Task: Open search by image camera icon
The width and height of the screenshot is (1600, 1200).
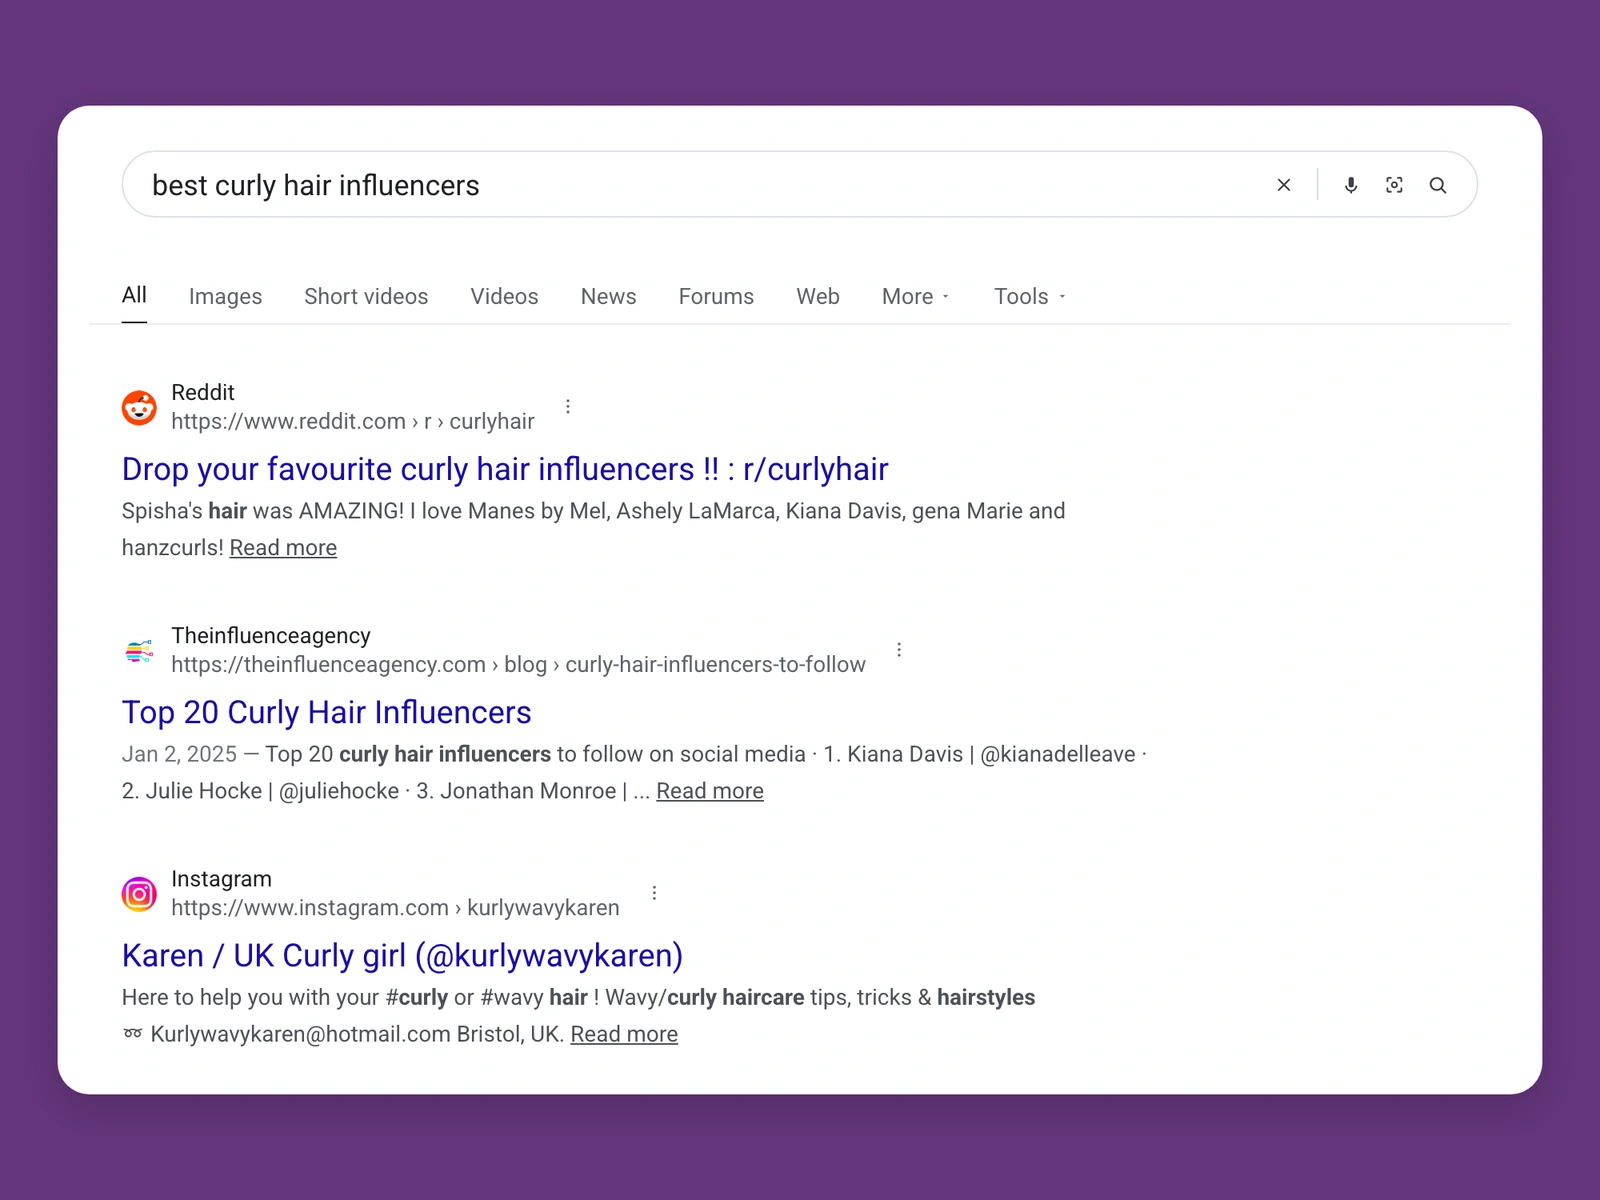Action: pyautogui.click(x=1394, y=185)
